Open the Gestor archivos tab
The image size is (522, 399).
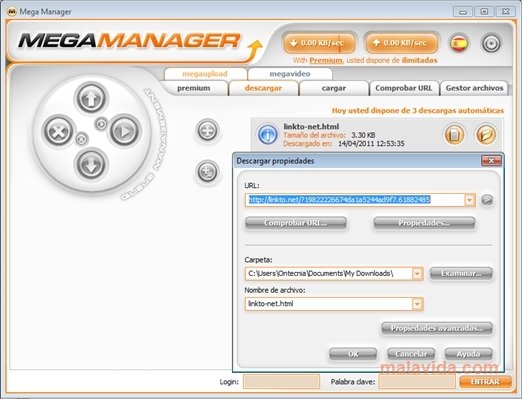(x=474, y=88)
